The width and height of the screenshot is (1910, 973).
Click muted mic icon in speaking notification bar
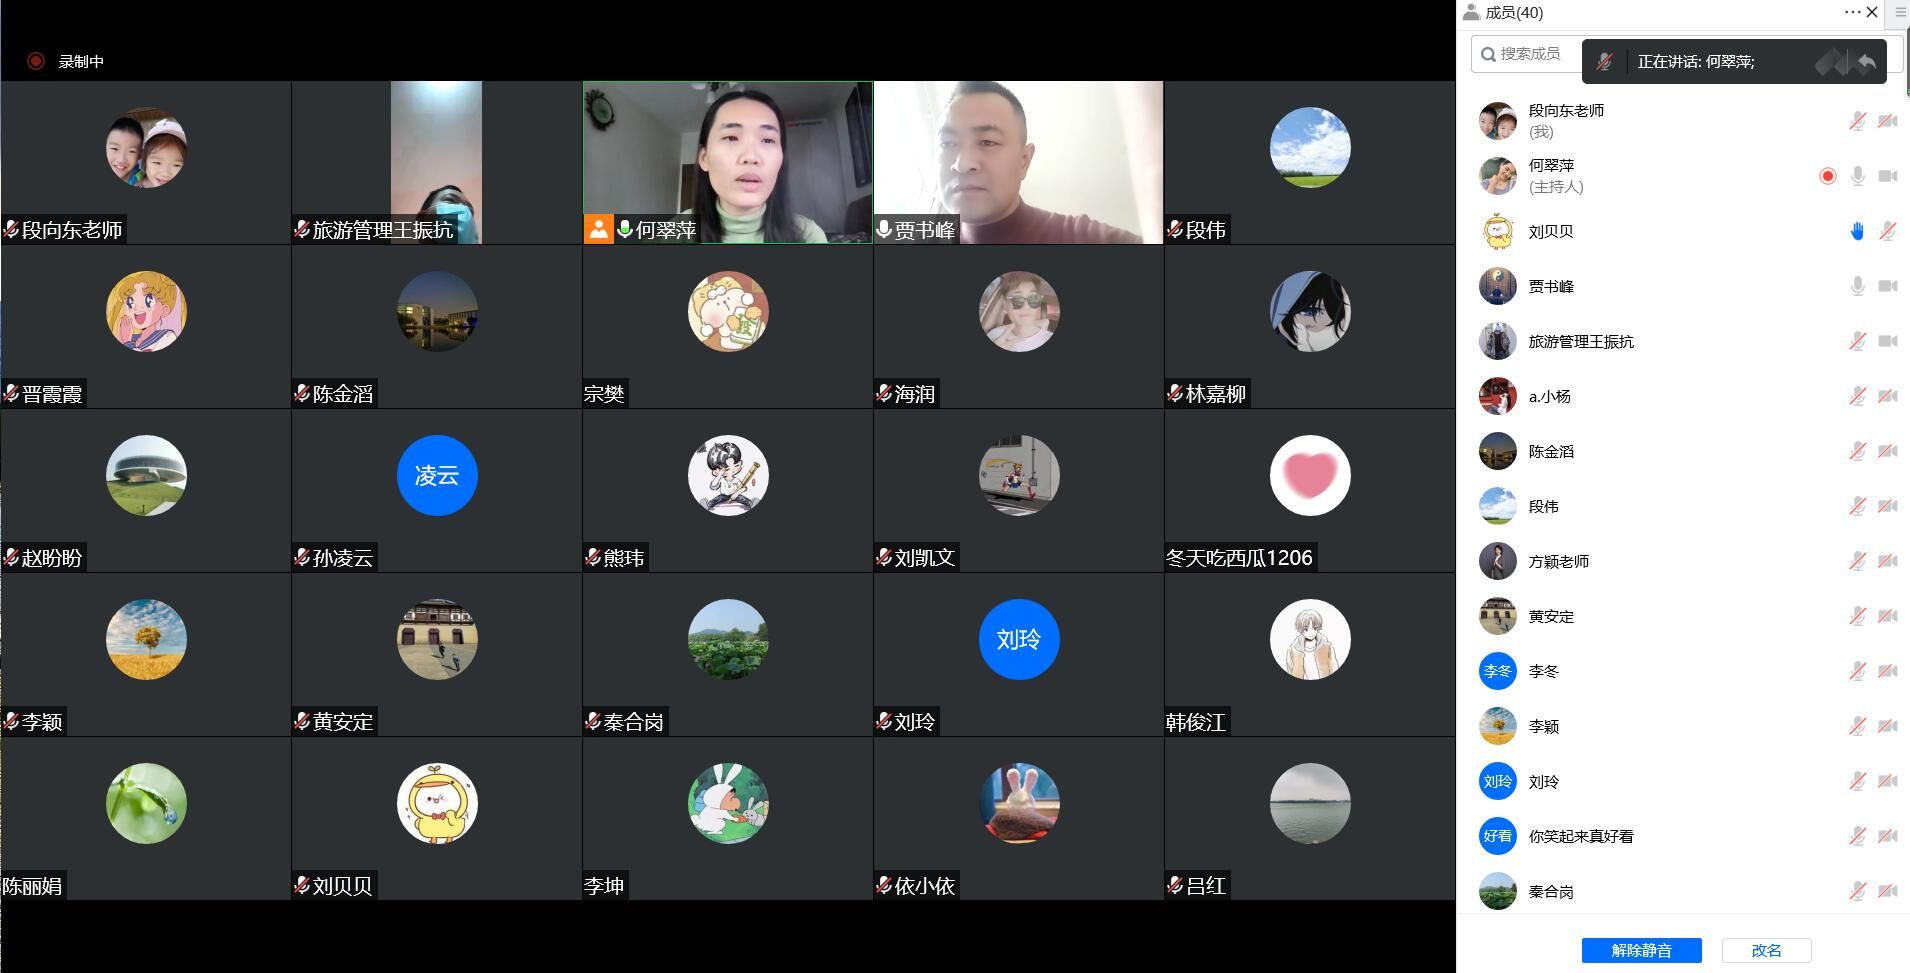pyautogui.click(x=1605, y=62)
